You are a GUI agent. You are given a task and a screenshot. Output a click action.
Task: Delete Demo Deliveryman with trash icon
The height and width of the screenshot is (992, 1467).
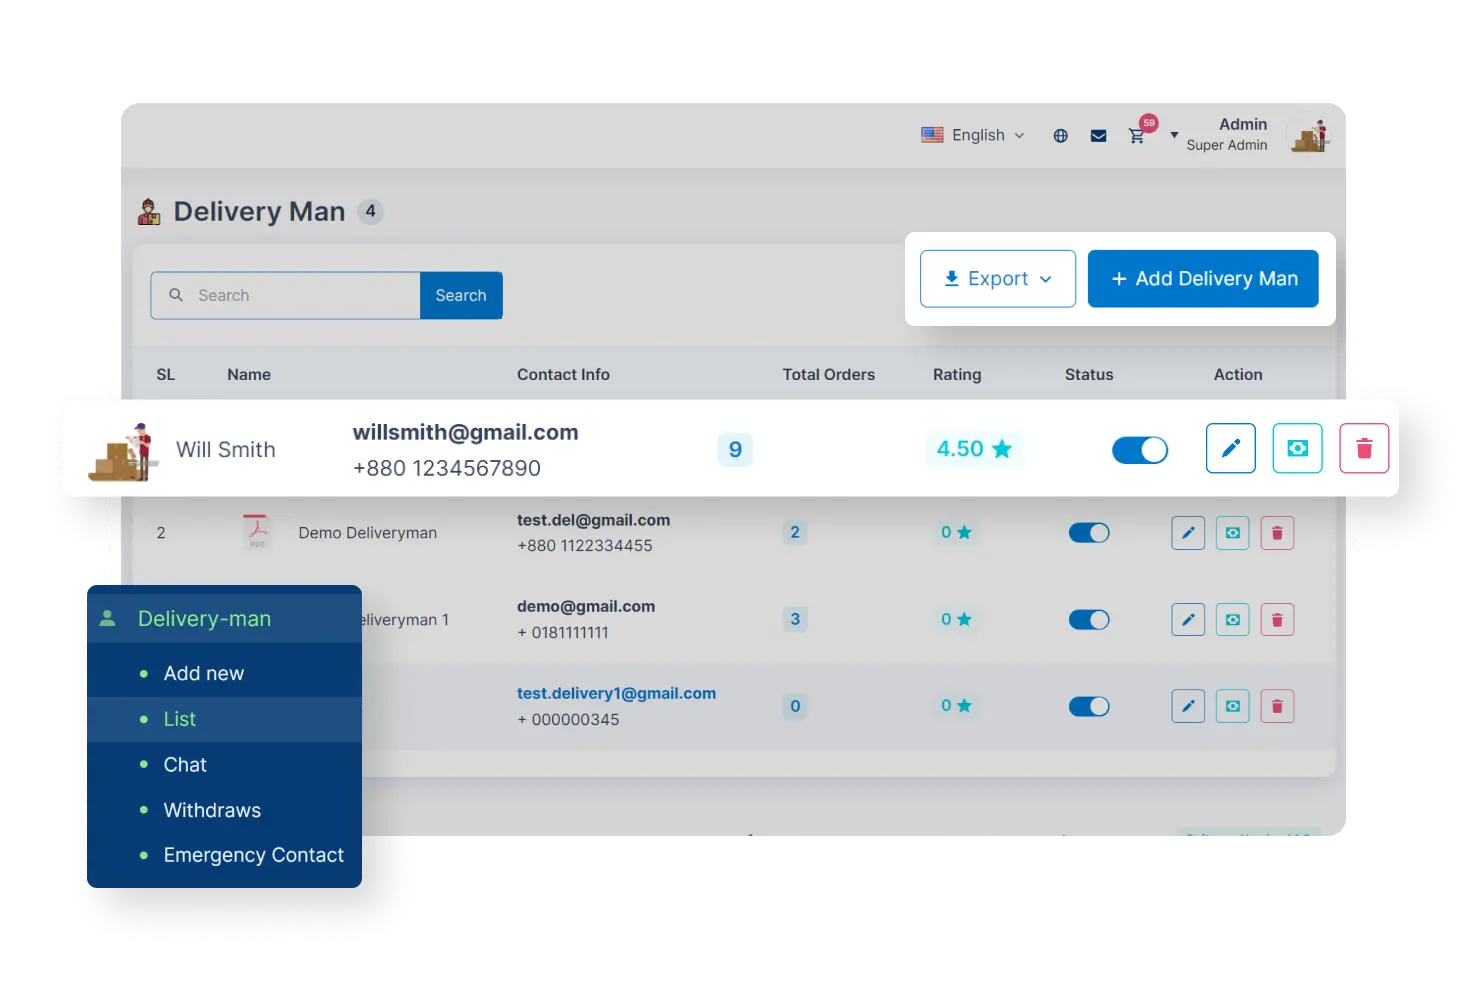click(x=1277, y=532)
